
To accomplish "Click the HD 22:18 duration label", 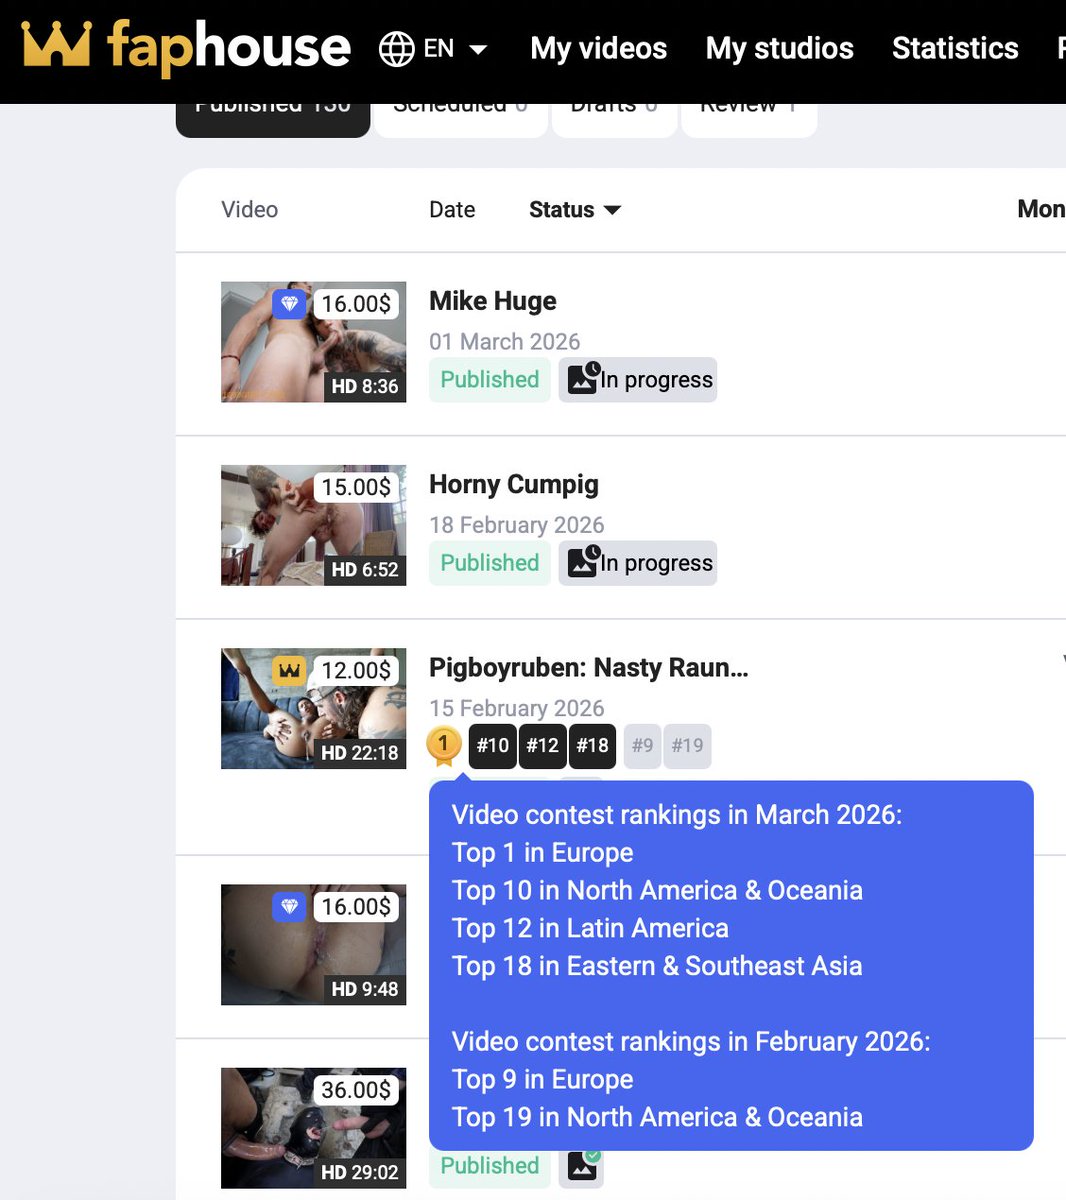I will [x=360, y=753].
